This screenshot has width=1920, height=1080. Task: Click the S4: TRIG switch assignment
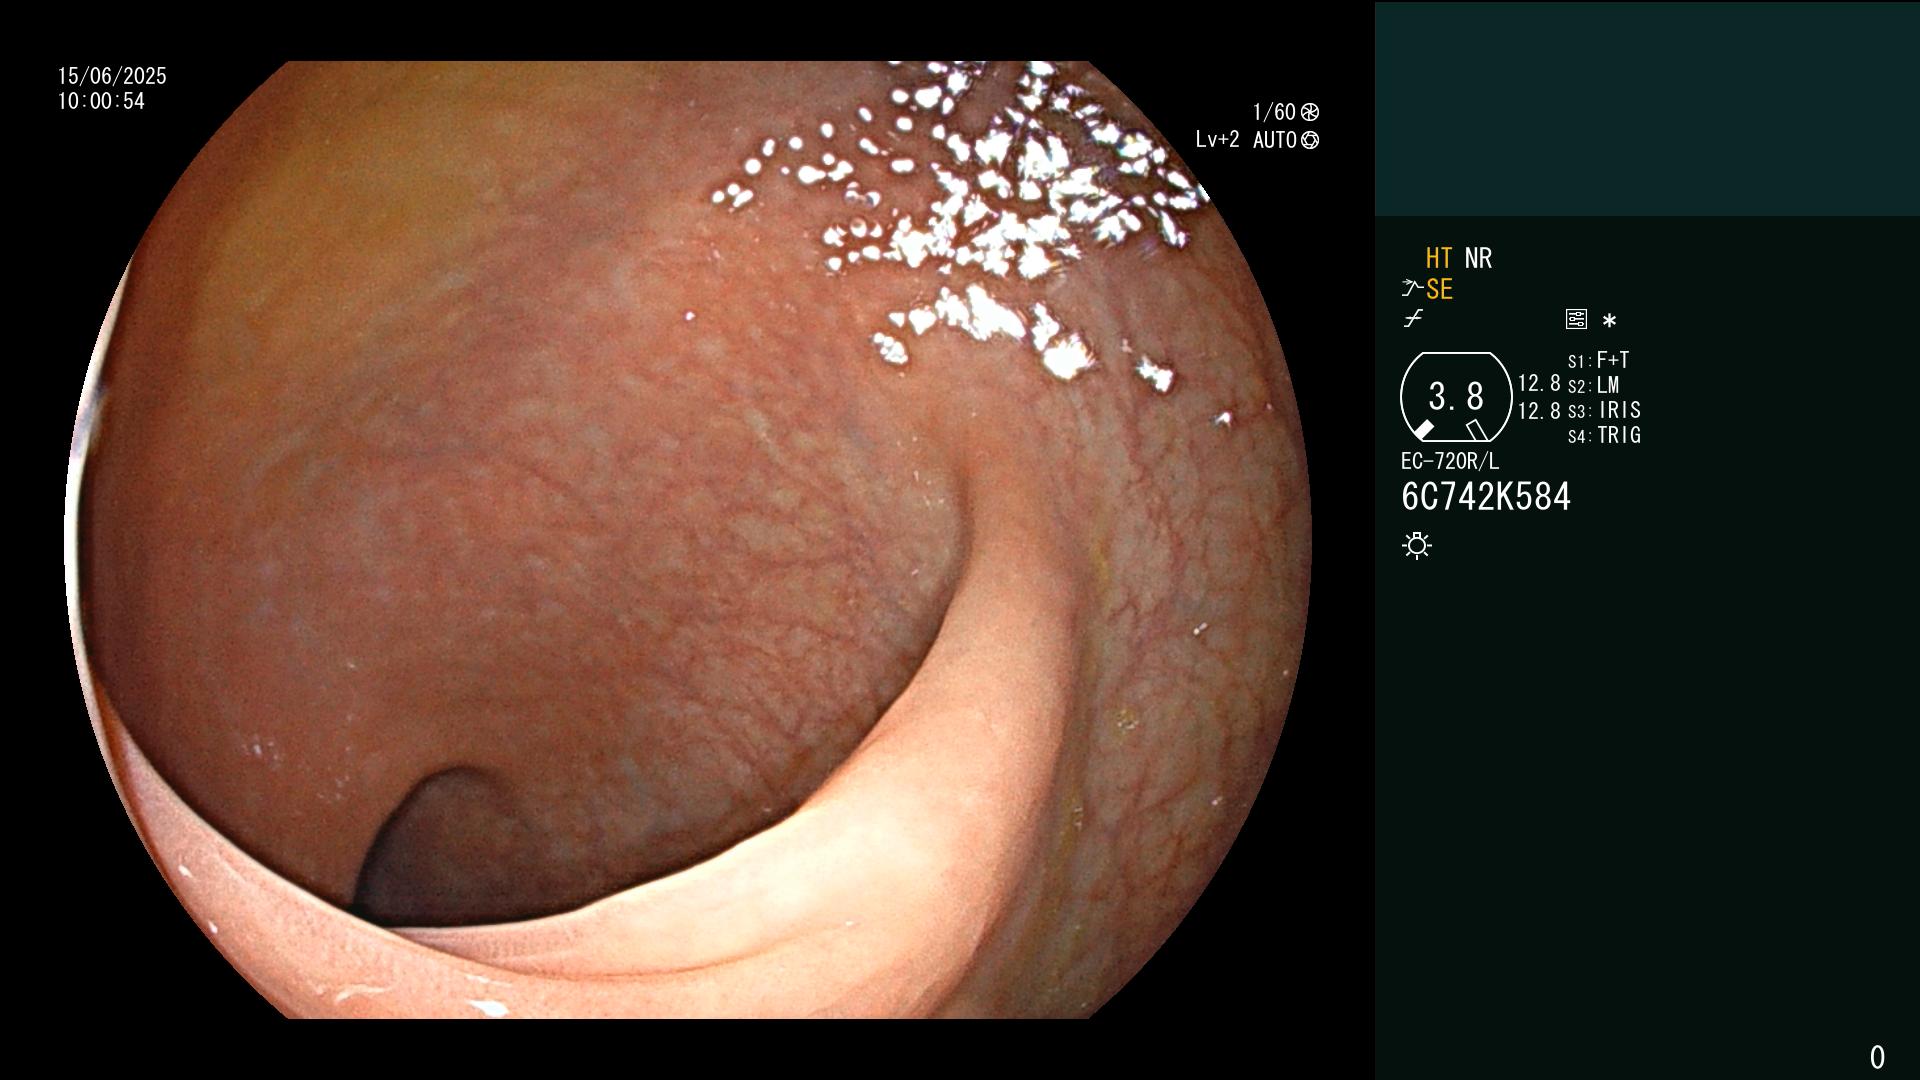pyautogui.click(x=1604, y=436)
